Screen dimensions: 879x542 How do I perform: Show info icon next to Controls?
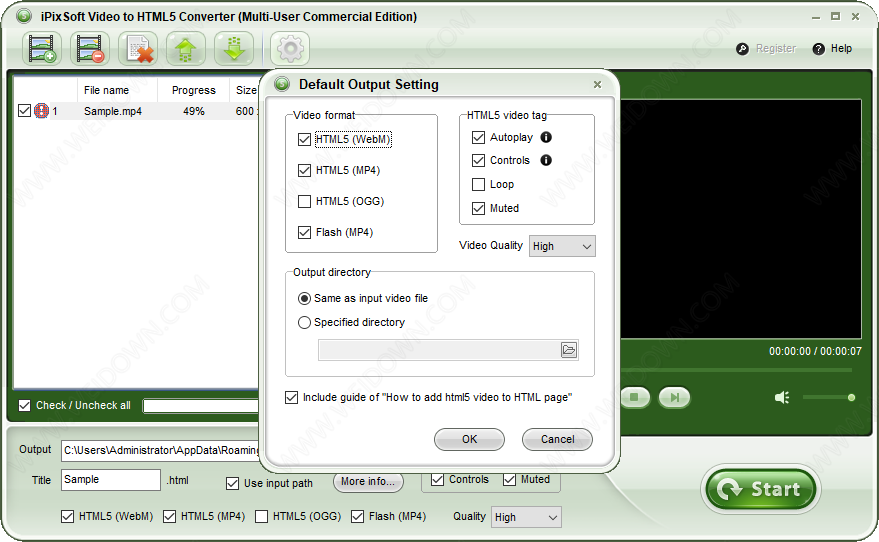pyautogui.click(x=546, y=160)
